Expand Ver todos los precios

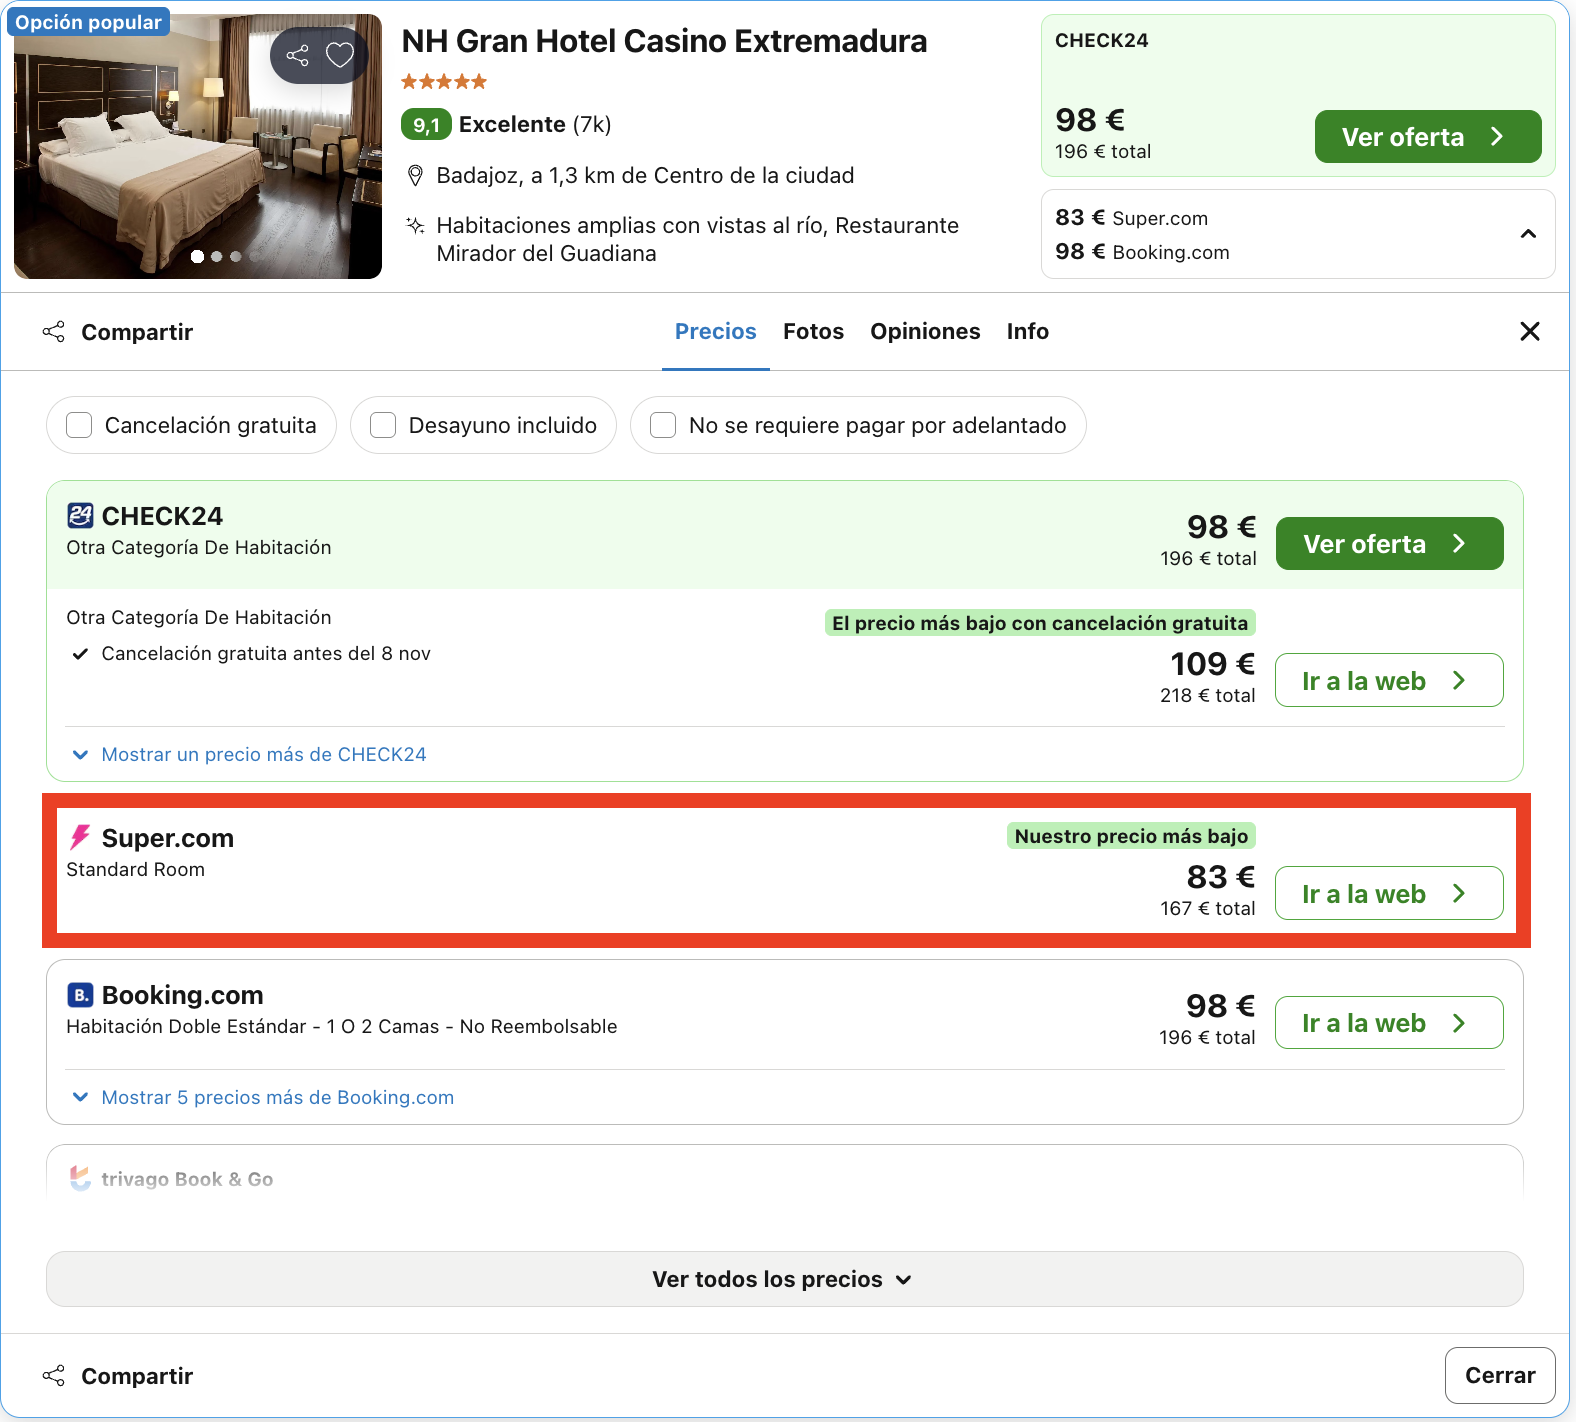coord(785,1279)
